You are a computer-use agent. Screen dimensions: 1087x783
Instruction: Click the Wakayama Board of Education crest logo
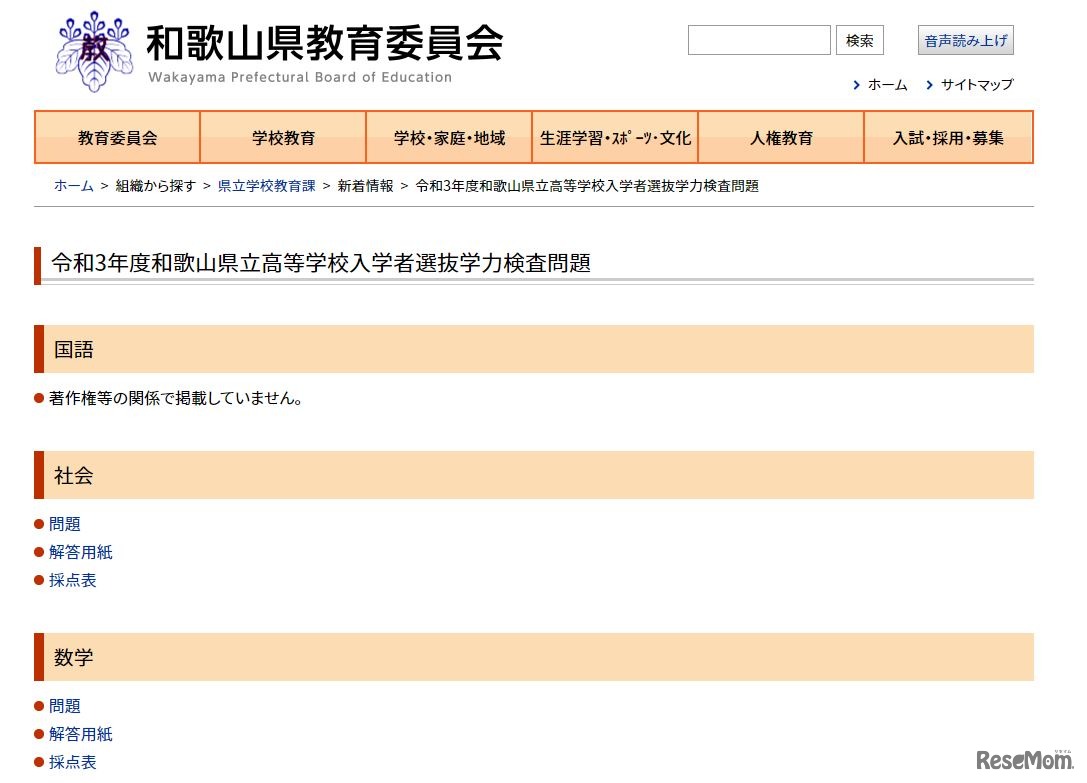point(94,52)
